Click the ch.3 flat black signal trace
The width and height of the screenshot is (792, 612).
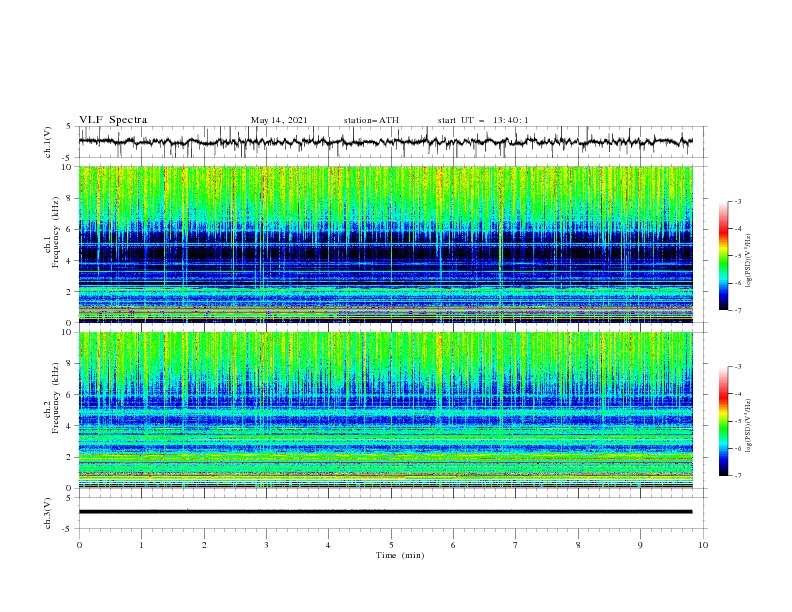pyautogui.click(x=385, y=512)
